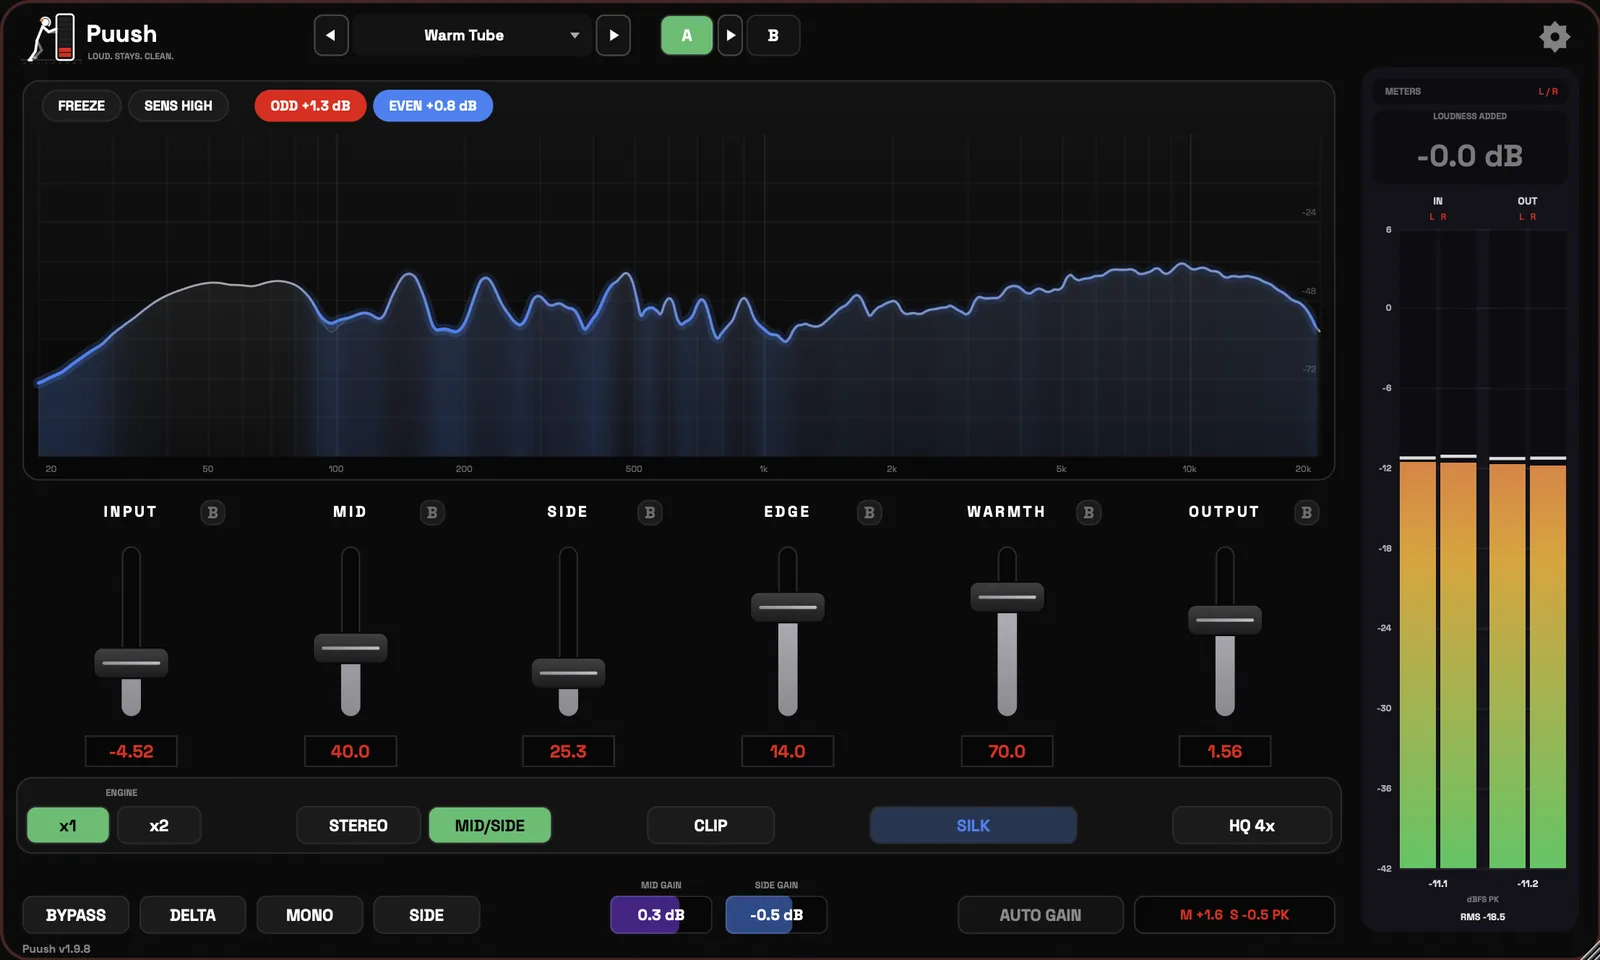Toggle the ODD +1.3 dB harmonics pill
This screenshot has width=1600, height=960.
tap(310, 105)
